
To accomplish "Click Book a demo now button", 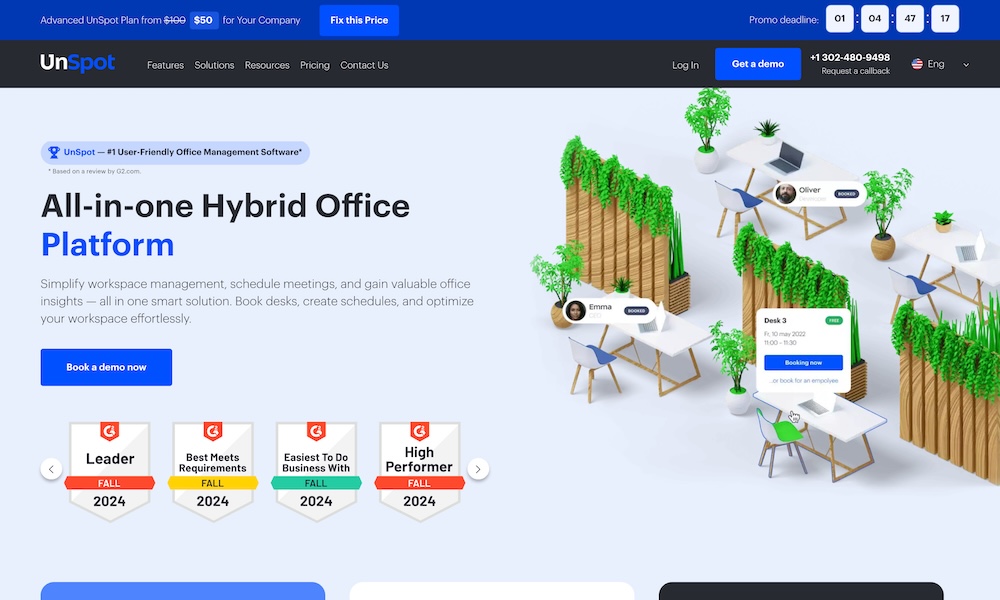I will pyautogui.click(x=106, y=367).
